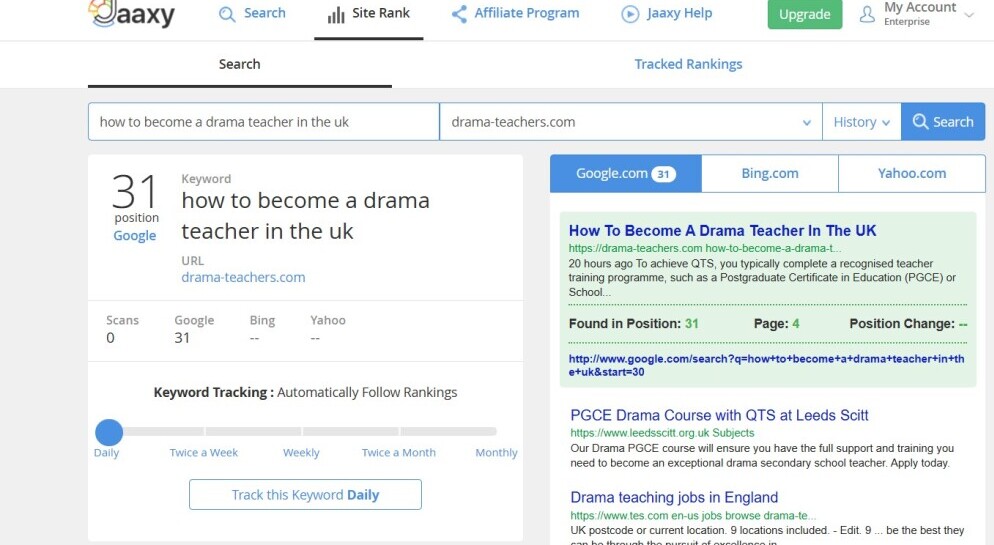
Task: Click the play icon beside Jaaxy Help
Action: pos(630,14)
